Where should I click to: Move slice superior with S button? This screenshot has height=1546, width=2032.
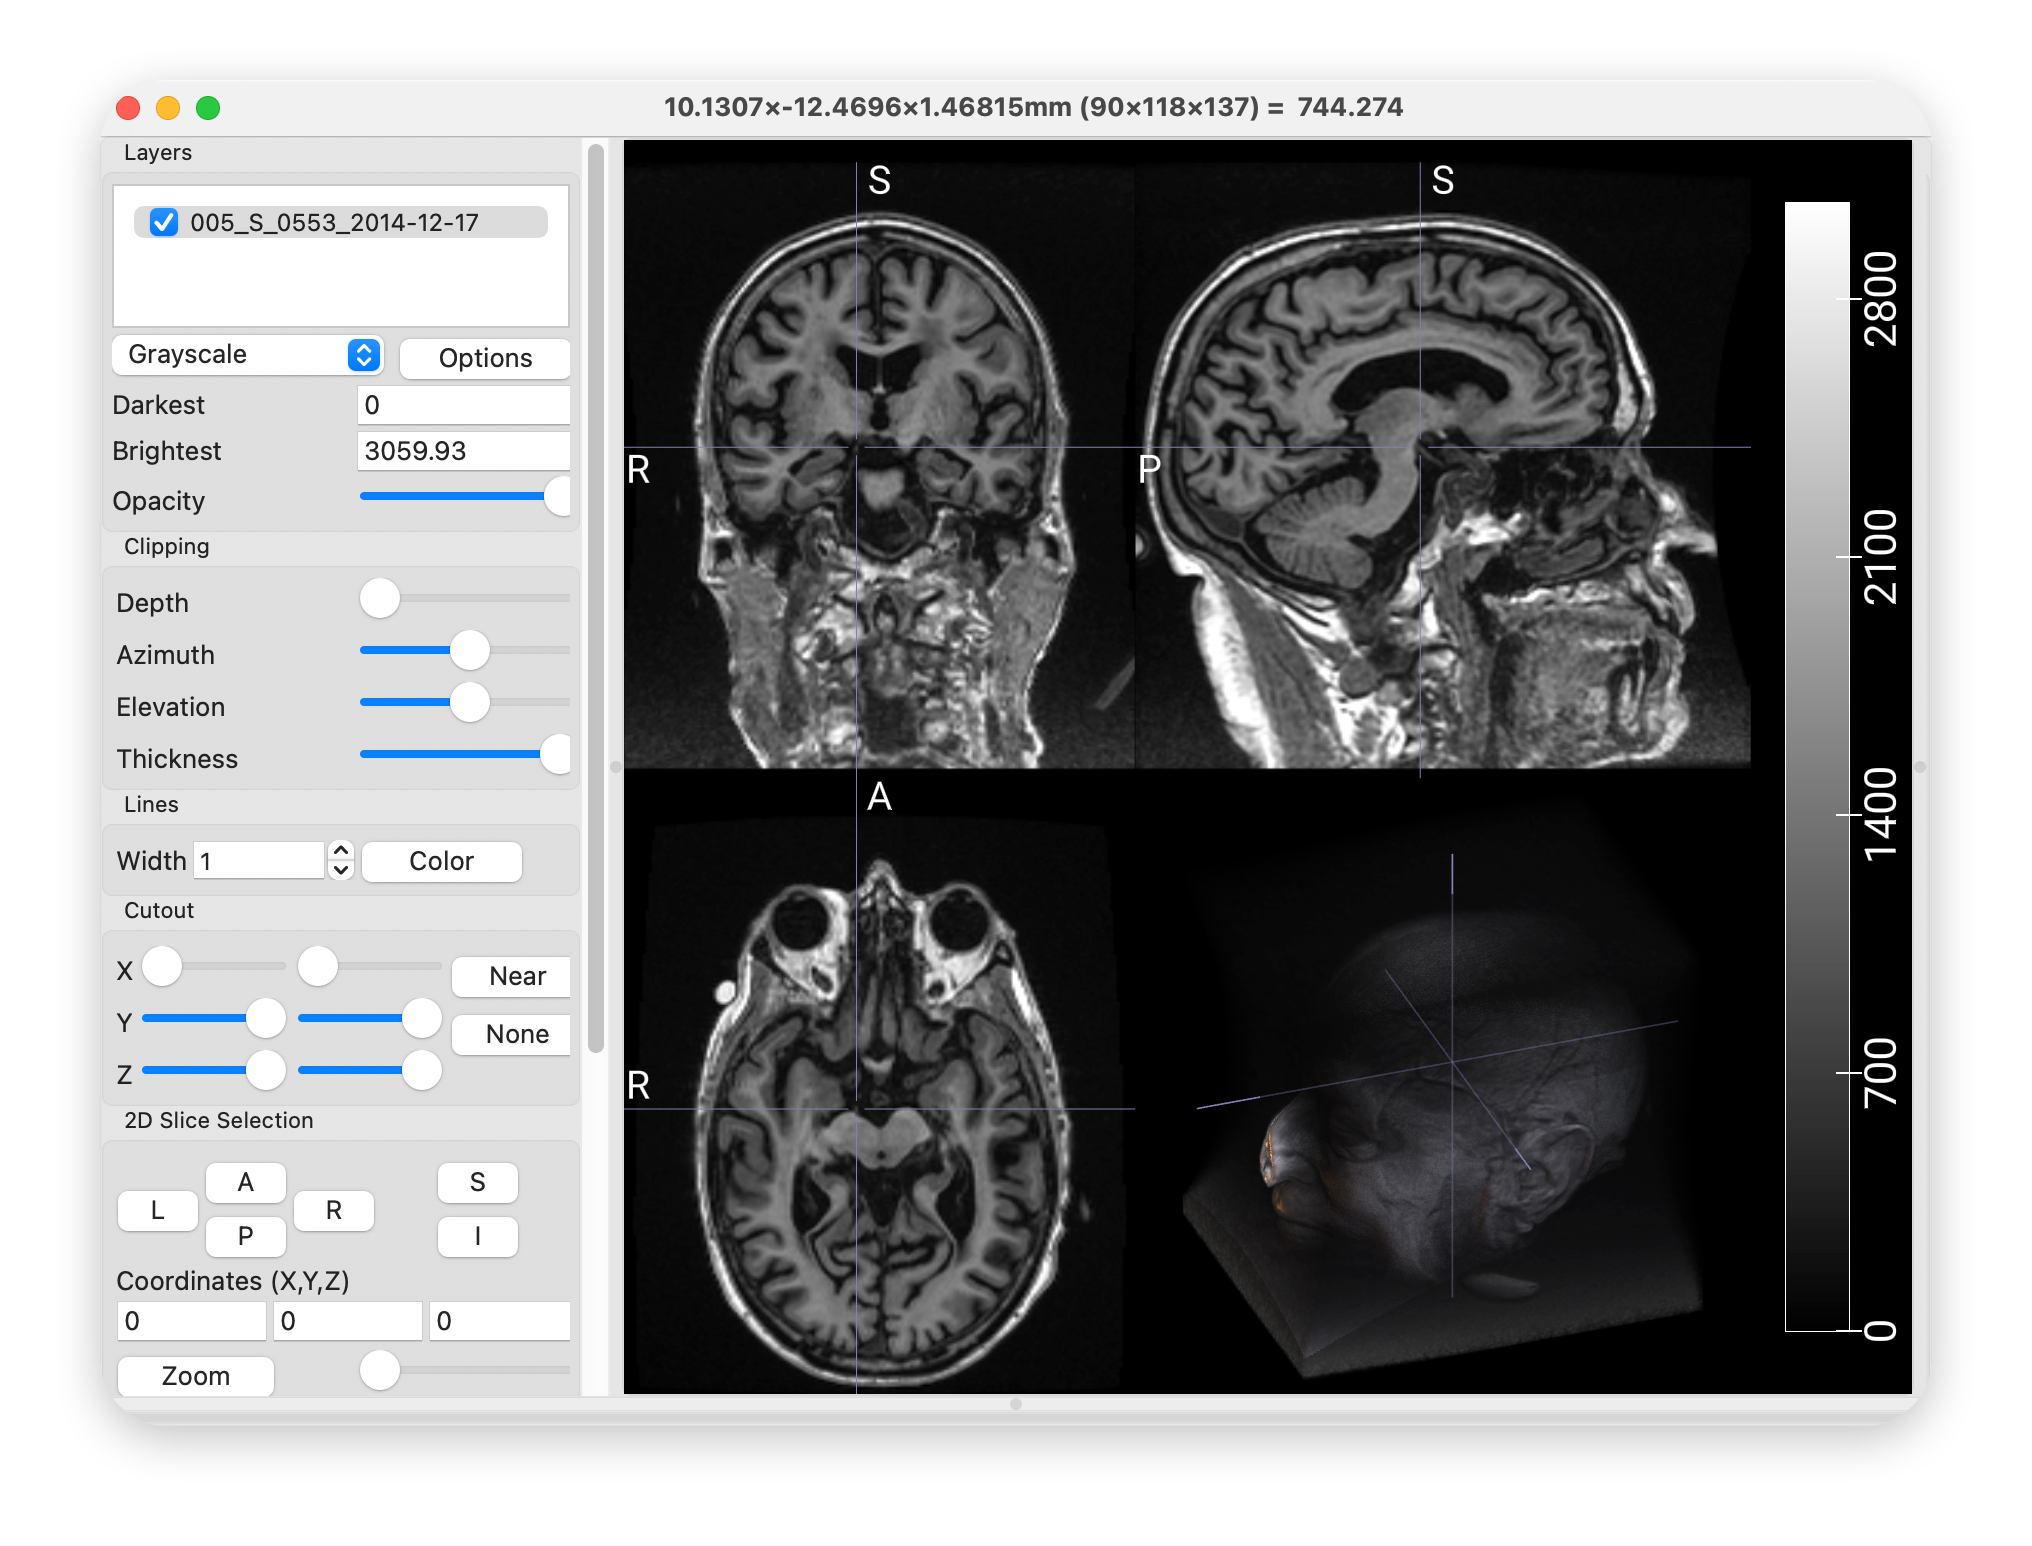(x=477, y=1183)
